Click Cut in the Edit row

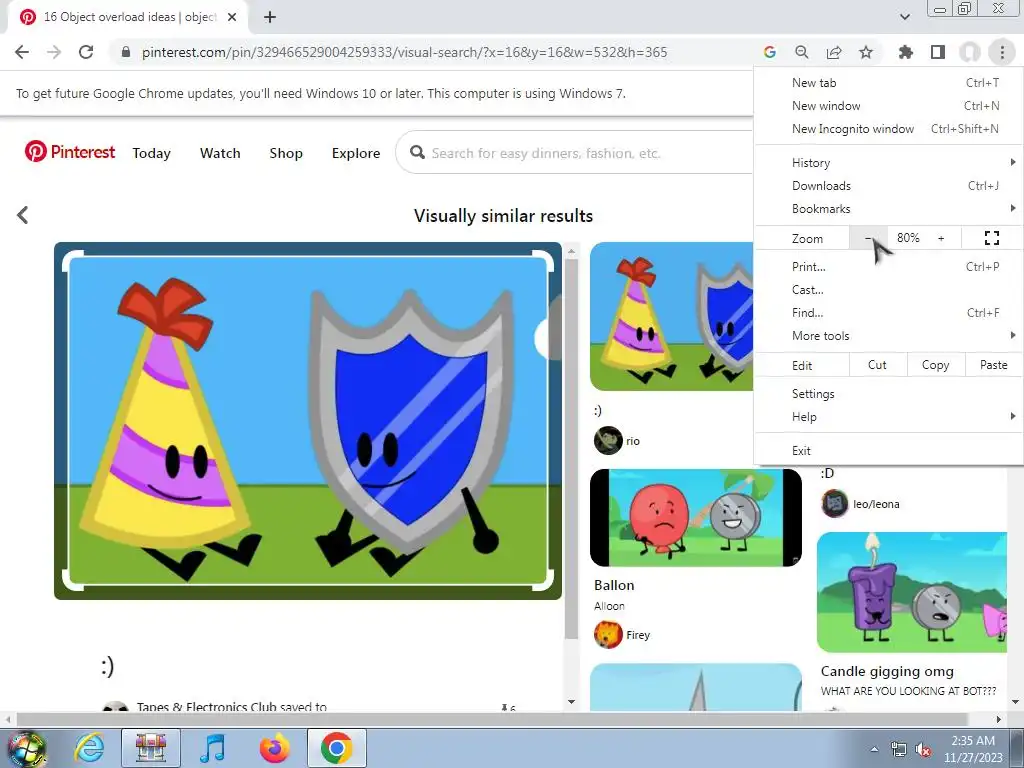pos(878,365)
